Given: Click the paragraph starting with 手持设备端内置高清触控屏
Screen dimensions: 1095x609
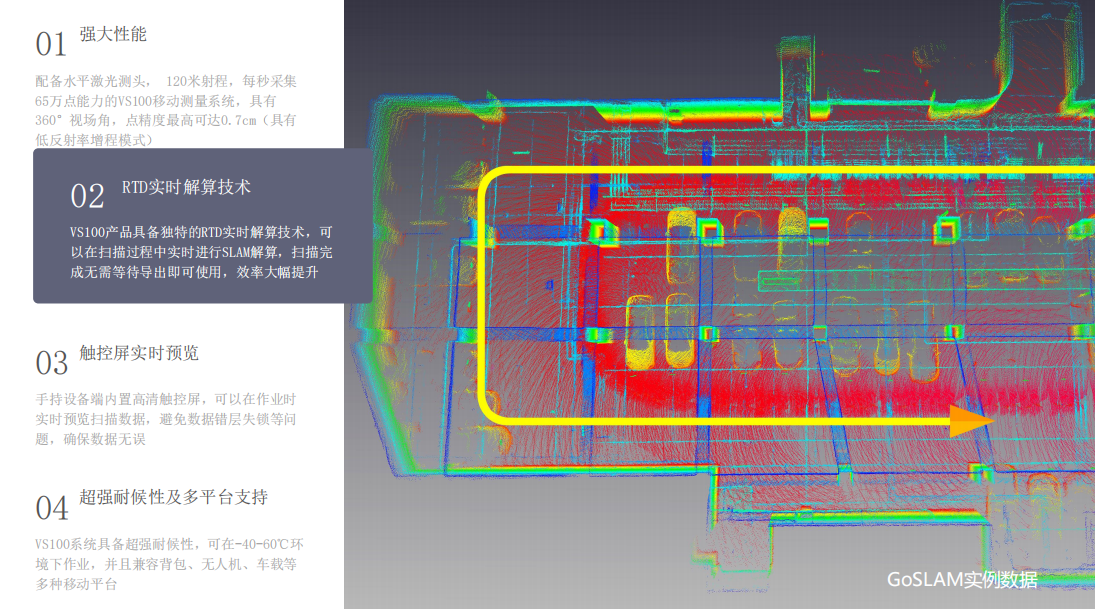Looking at the screenshot, I should [x=166, y=419].
